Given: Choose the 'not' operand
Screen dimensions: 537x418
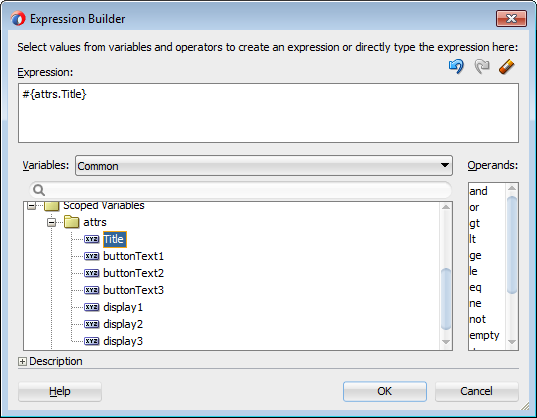Looking at the screenshot, I should 477,319.
